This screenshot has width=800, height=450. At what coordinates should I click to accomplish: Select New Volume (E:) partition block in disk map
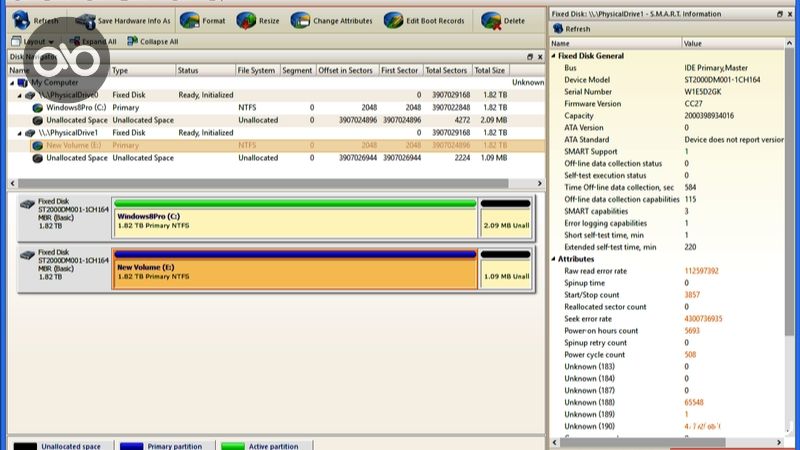295,269
